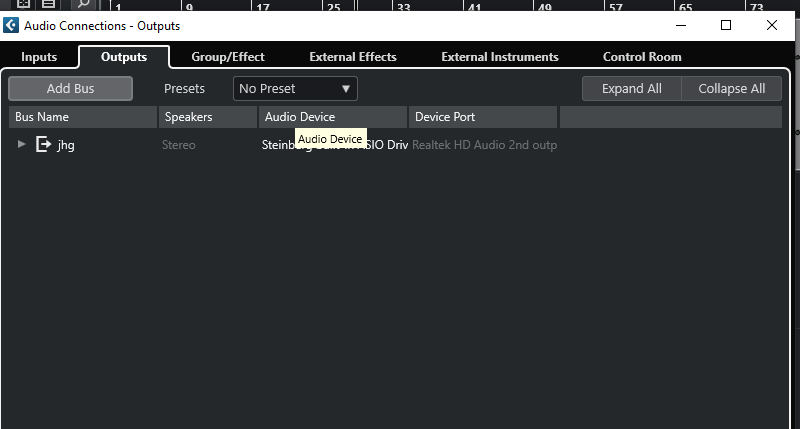
Task: Click the Expand All button
Action: point(632,88)
